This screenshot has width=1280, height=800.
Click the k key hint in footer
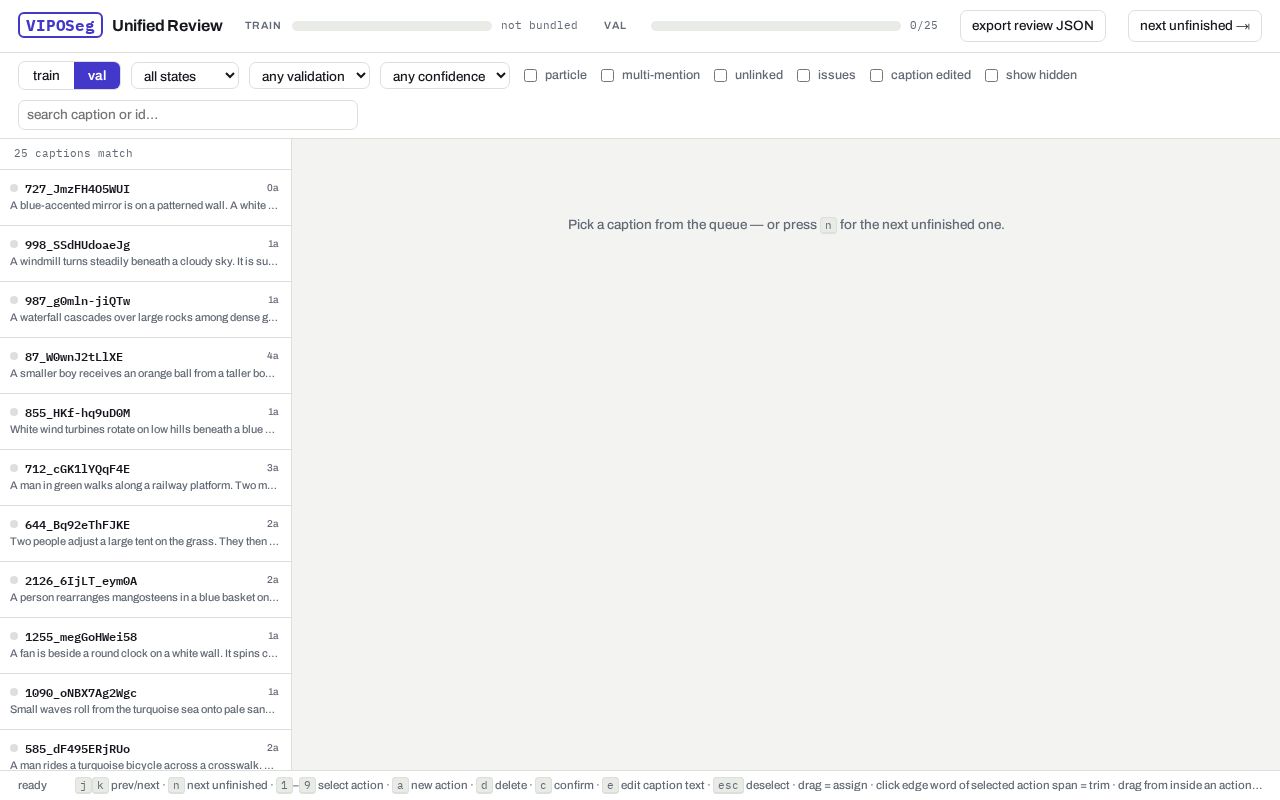tap(100, 786)
